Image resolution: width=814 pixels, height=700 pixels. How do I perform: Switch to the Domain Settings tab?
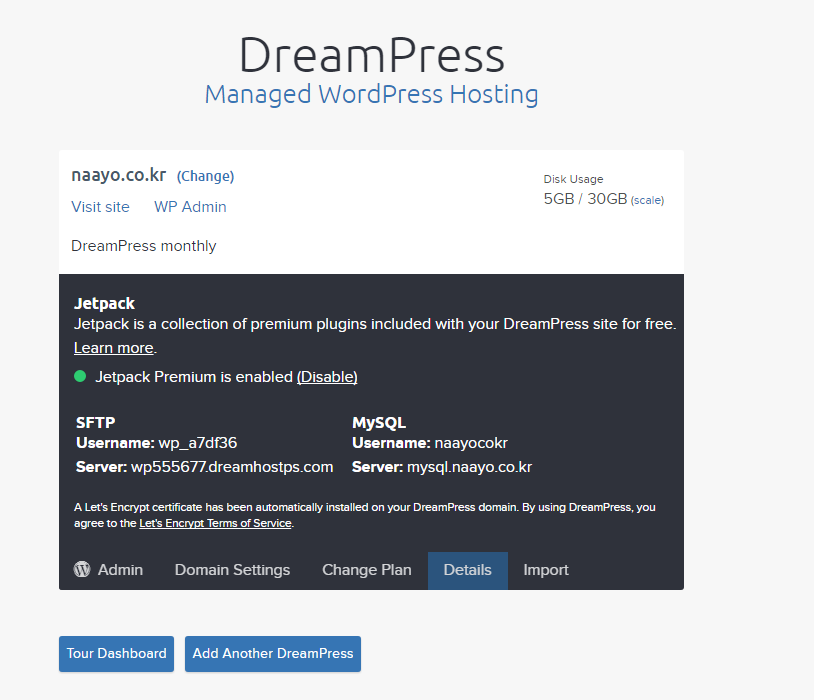(x=232, y=570)
